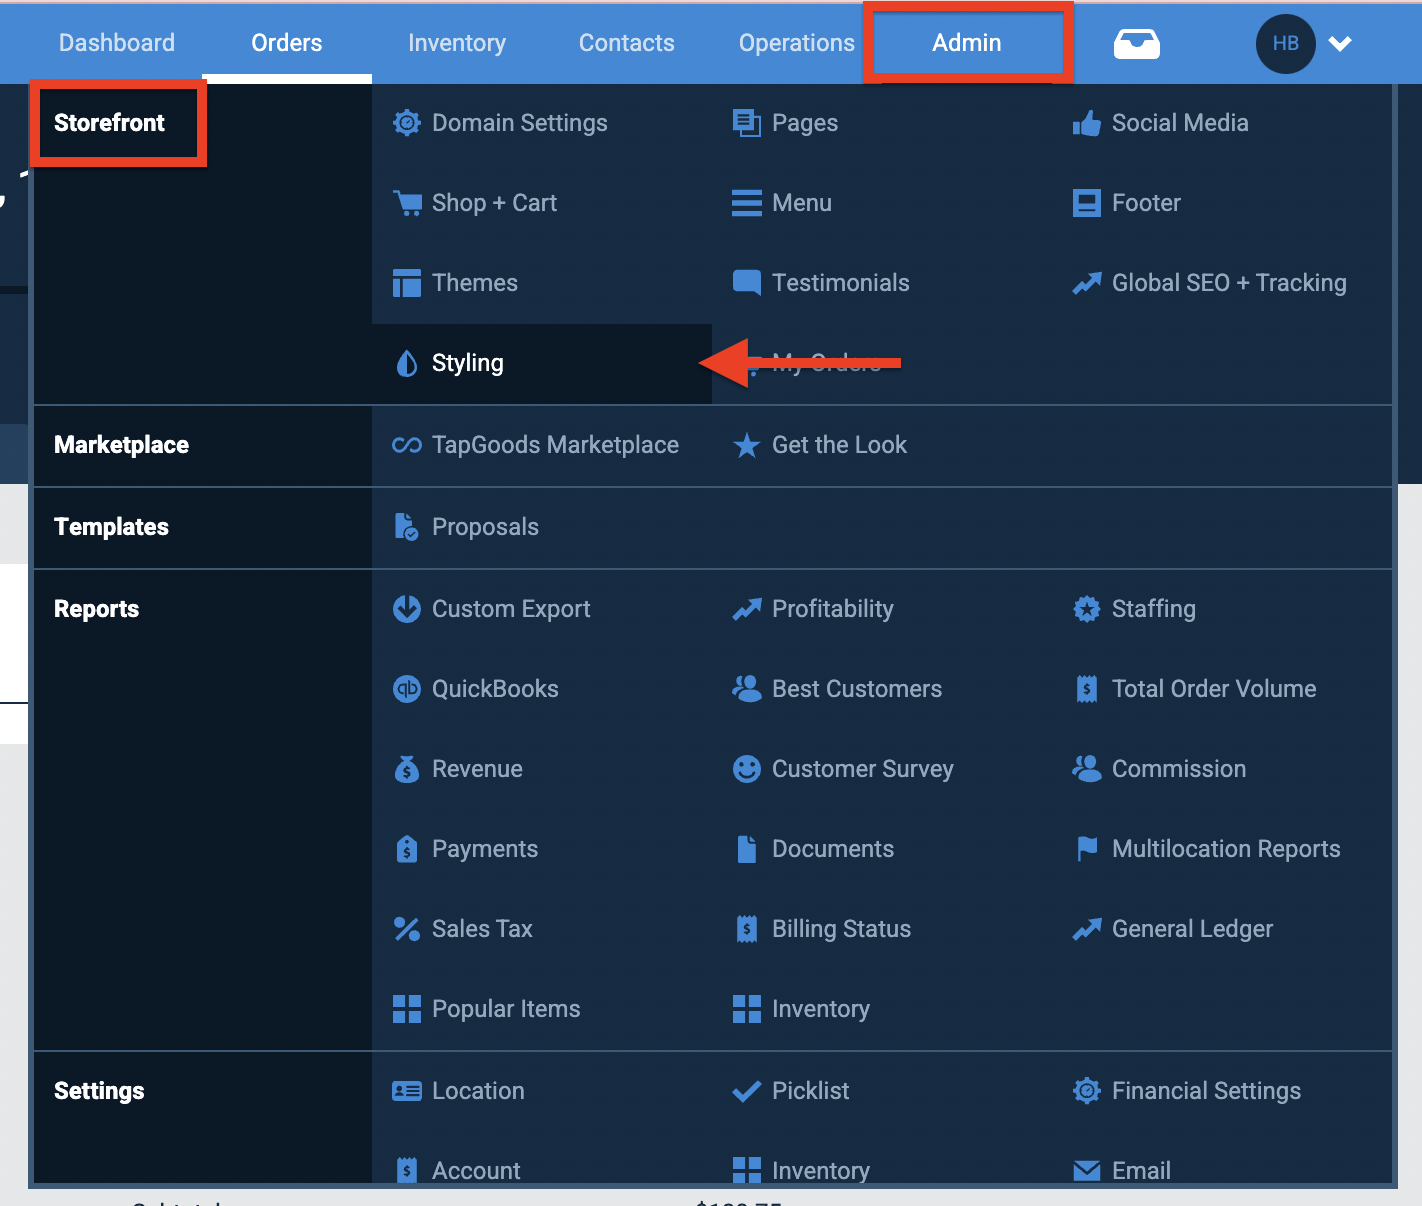
Task: Open the Shop + Cart icon
Action: (x=407, y=203)
